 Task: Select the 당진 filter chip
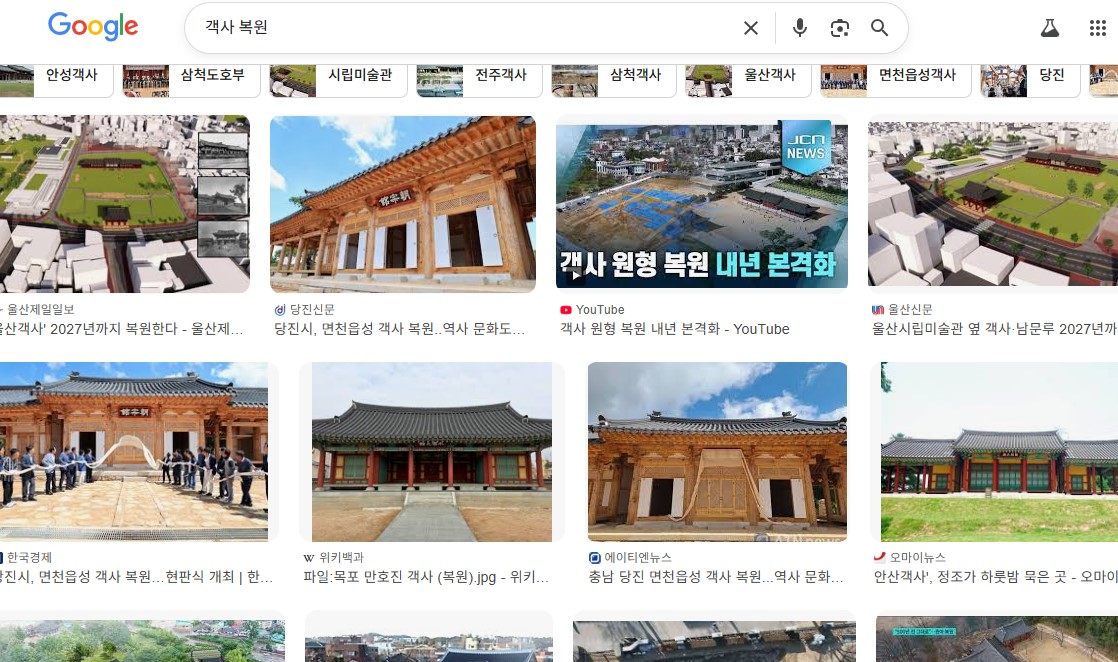pyautogui.click(x=1030, y=80)
